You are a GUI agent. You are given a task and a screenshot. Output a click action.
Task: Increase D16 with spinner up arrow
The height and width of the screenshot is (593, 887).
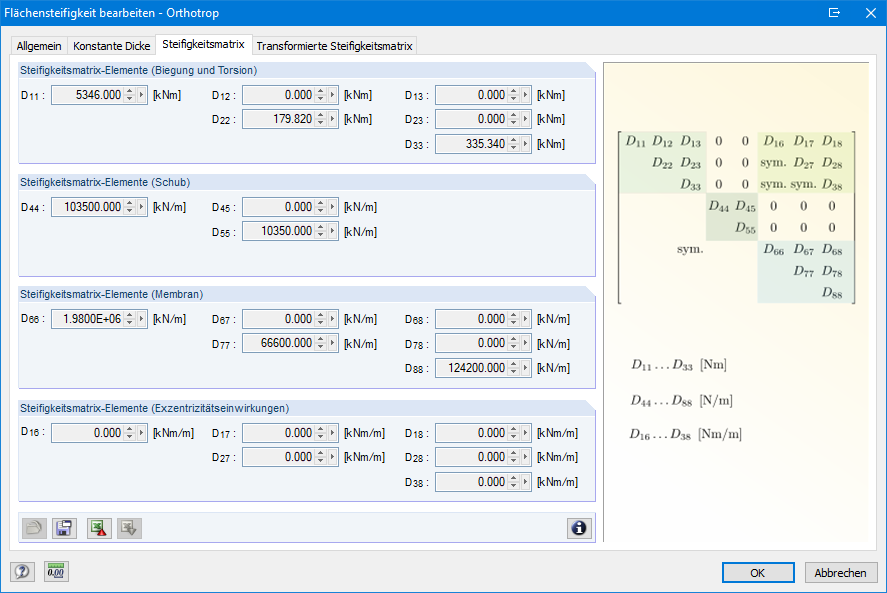coord(130,429)
